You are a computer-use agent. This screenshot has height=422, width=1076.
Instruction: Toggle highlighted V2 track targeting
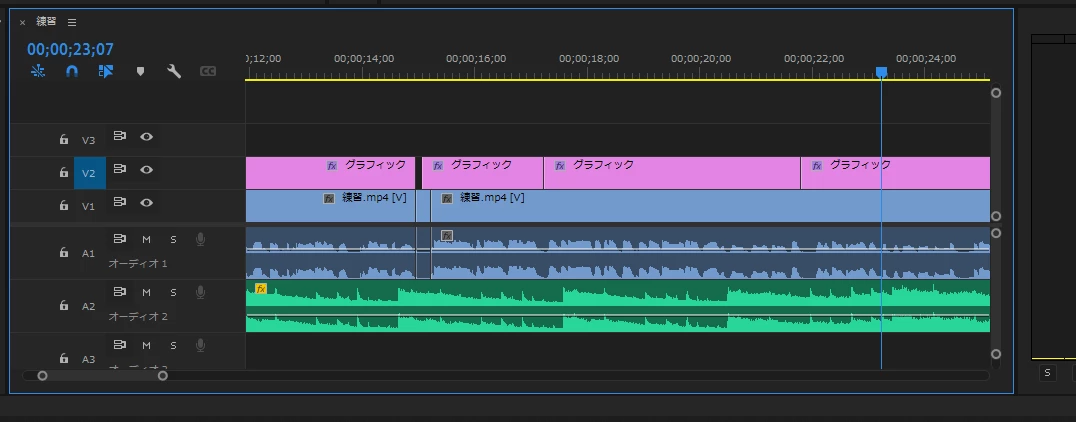pos(90,173)
